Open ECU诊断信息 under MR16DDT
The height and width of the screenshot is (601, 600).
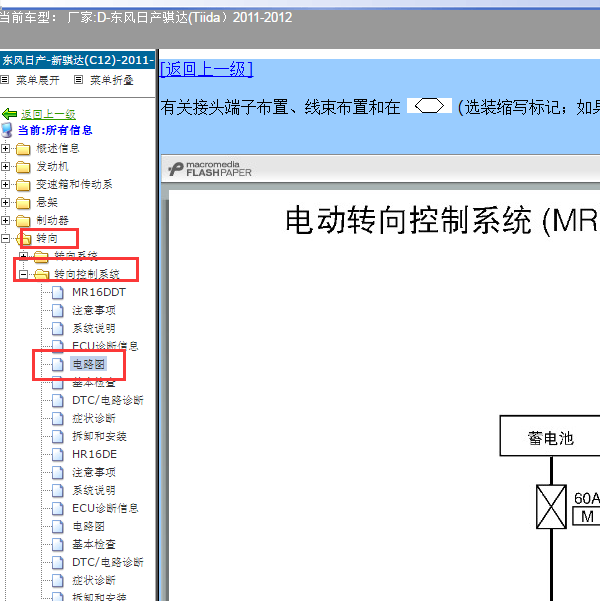tap(105, 346)
